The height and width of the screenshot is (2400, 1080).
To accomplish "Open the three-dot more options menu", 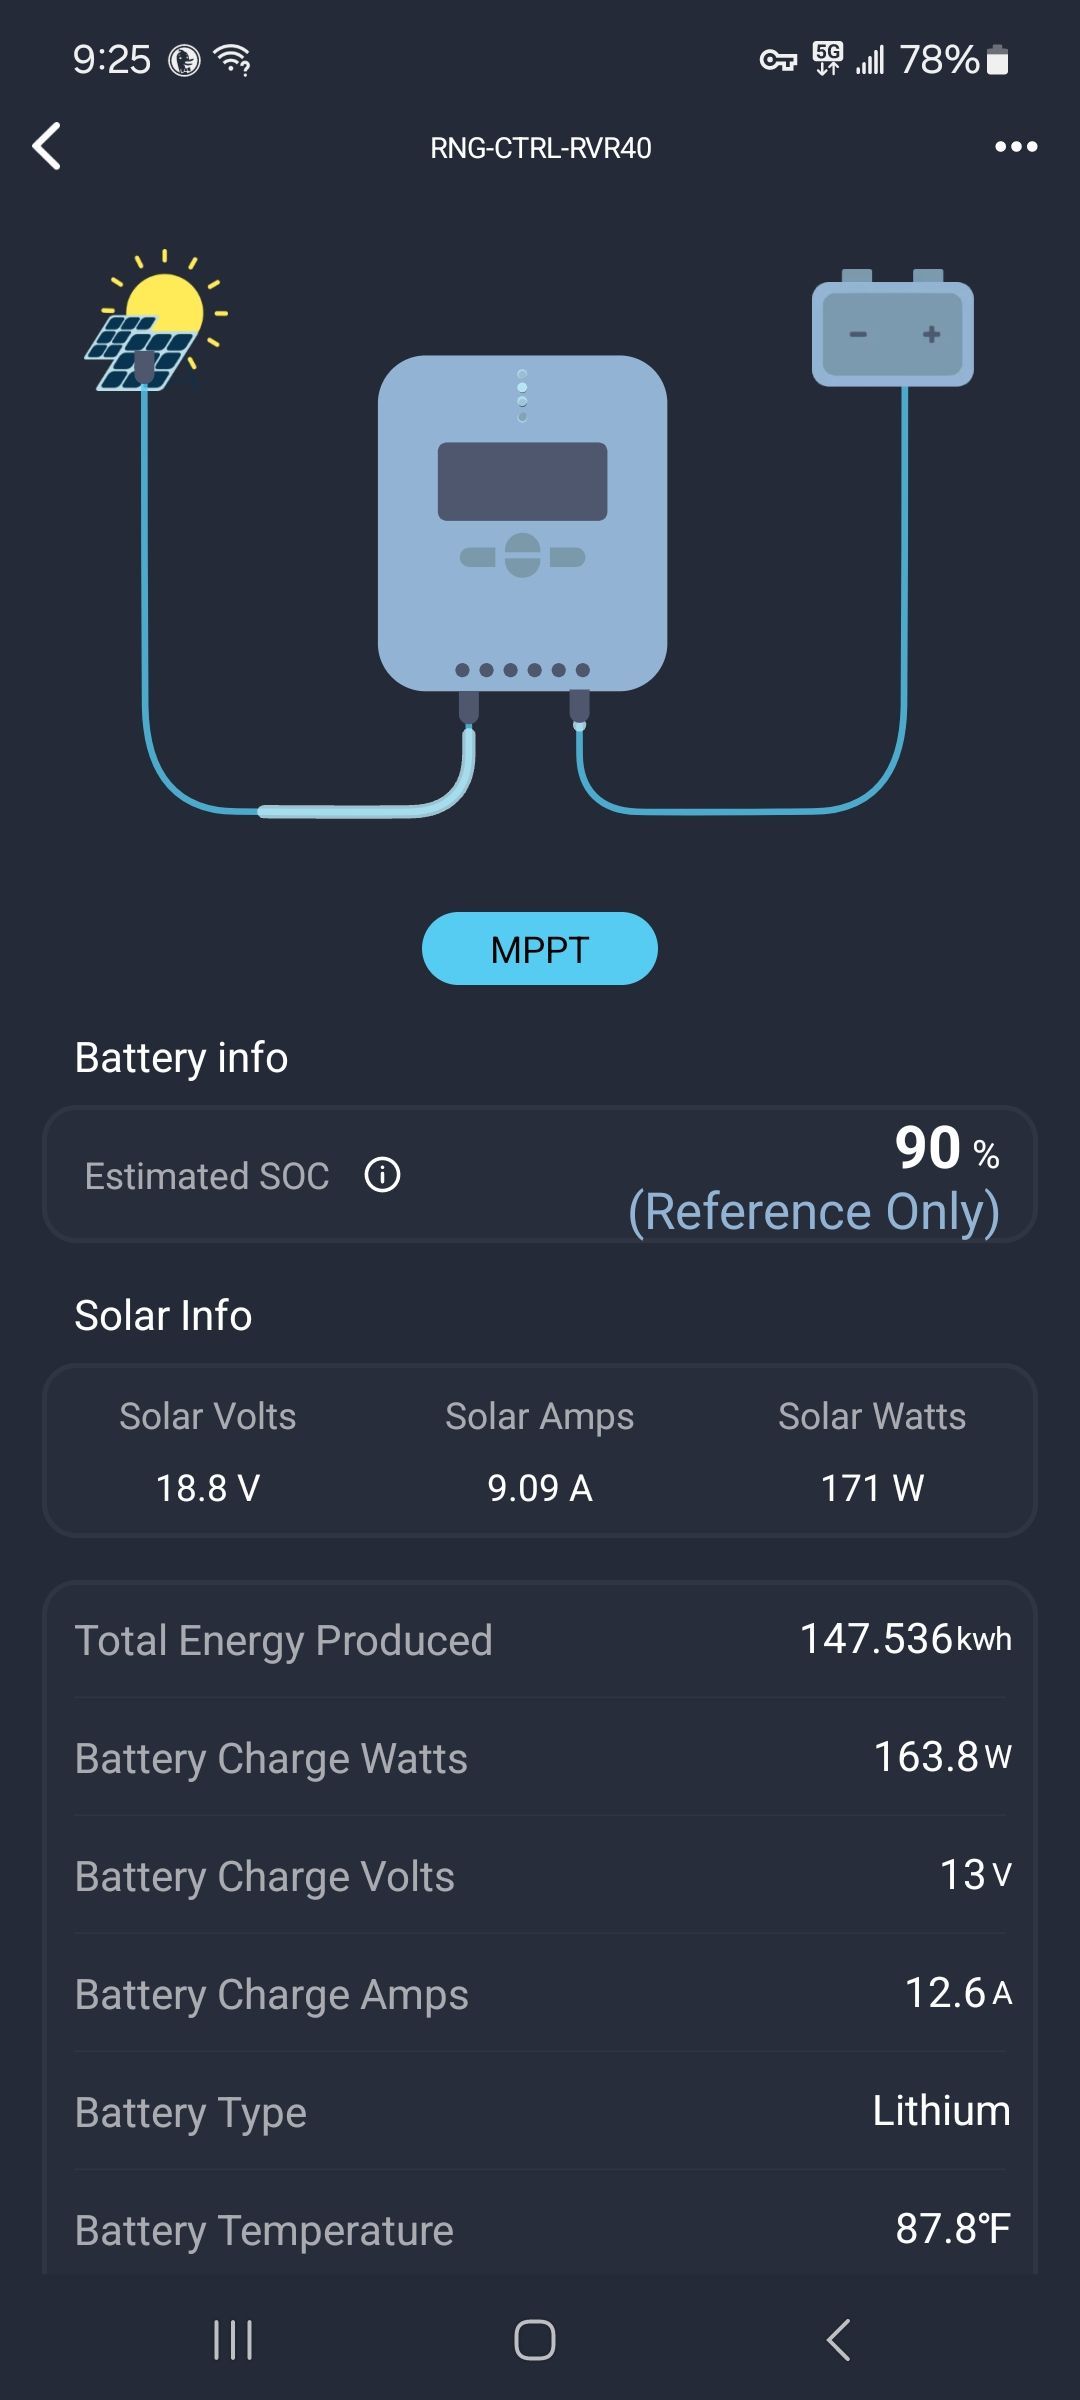I will (1016, 147).
